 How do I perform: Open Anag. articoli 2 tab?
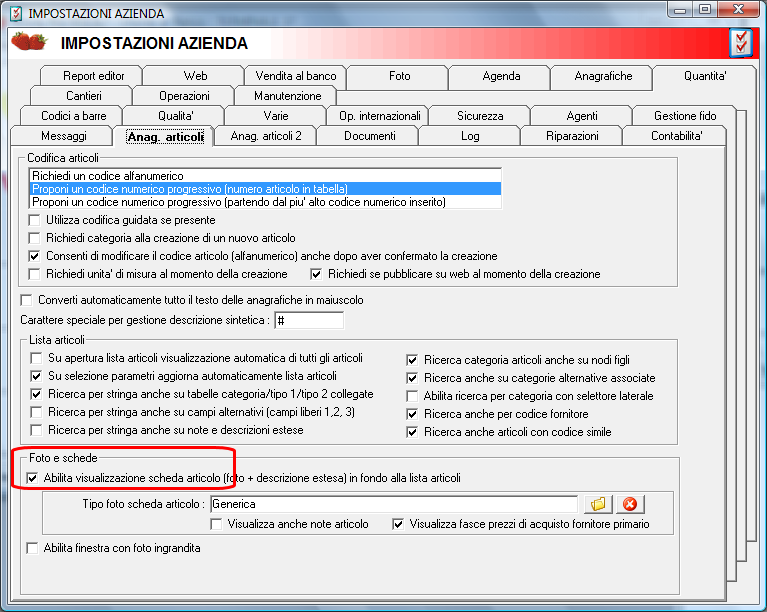[266, 136]
